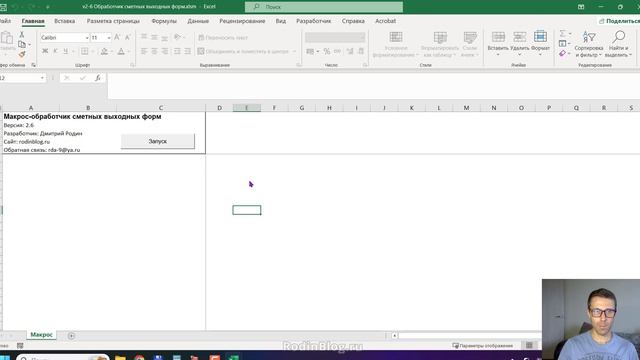Open Find and select (Найти и выделить)
Viewport: 640px width, 360px height.
coord(618,44)
